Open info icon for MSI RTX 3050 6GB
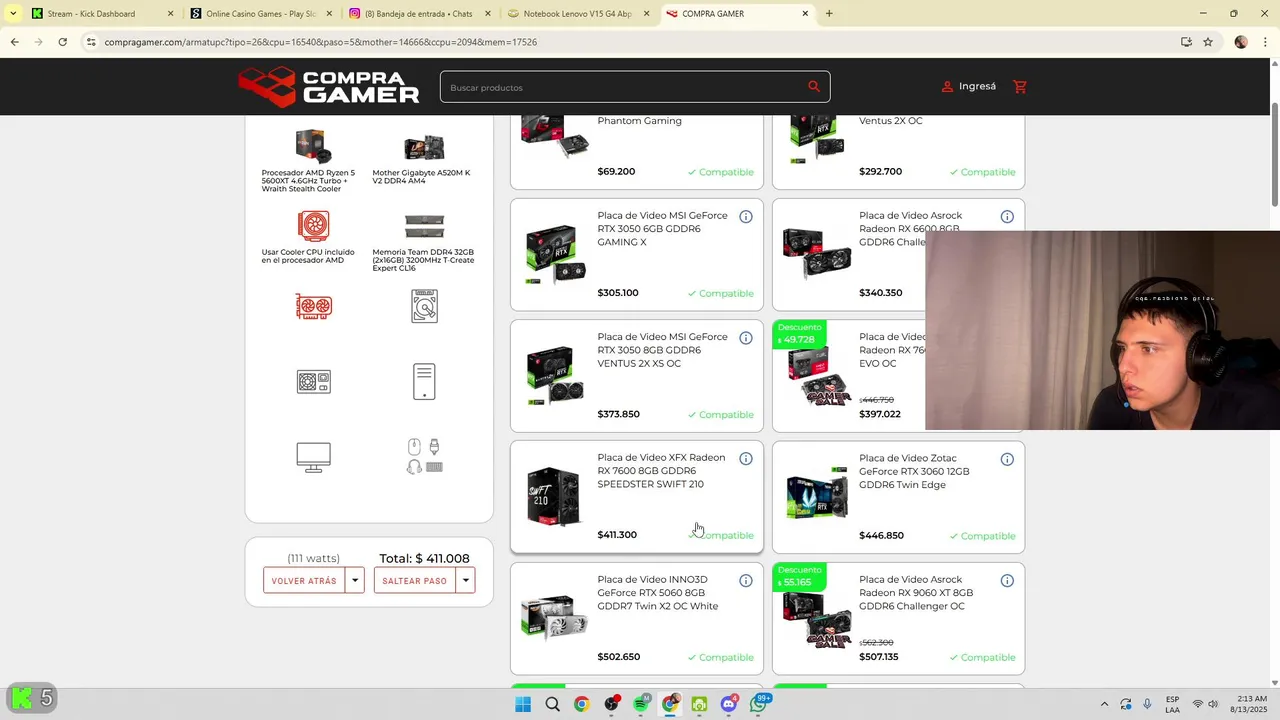 pos(745,217)
